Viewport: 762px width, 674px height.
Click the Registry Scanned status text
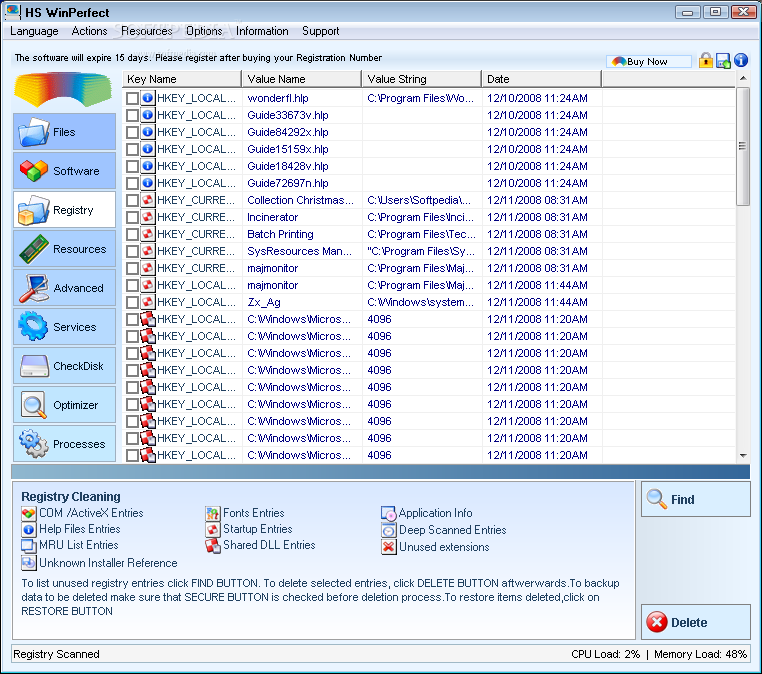coord(56,654)
